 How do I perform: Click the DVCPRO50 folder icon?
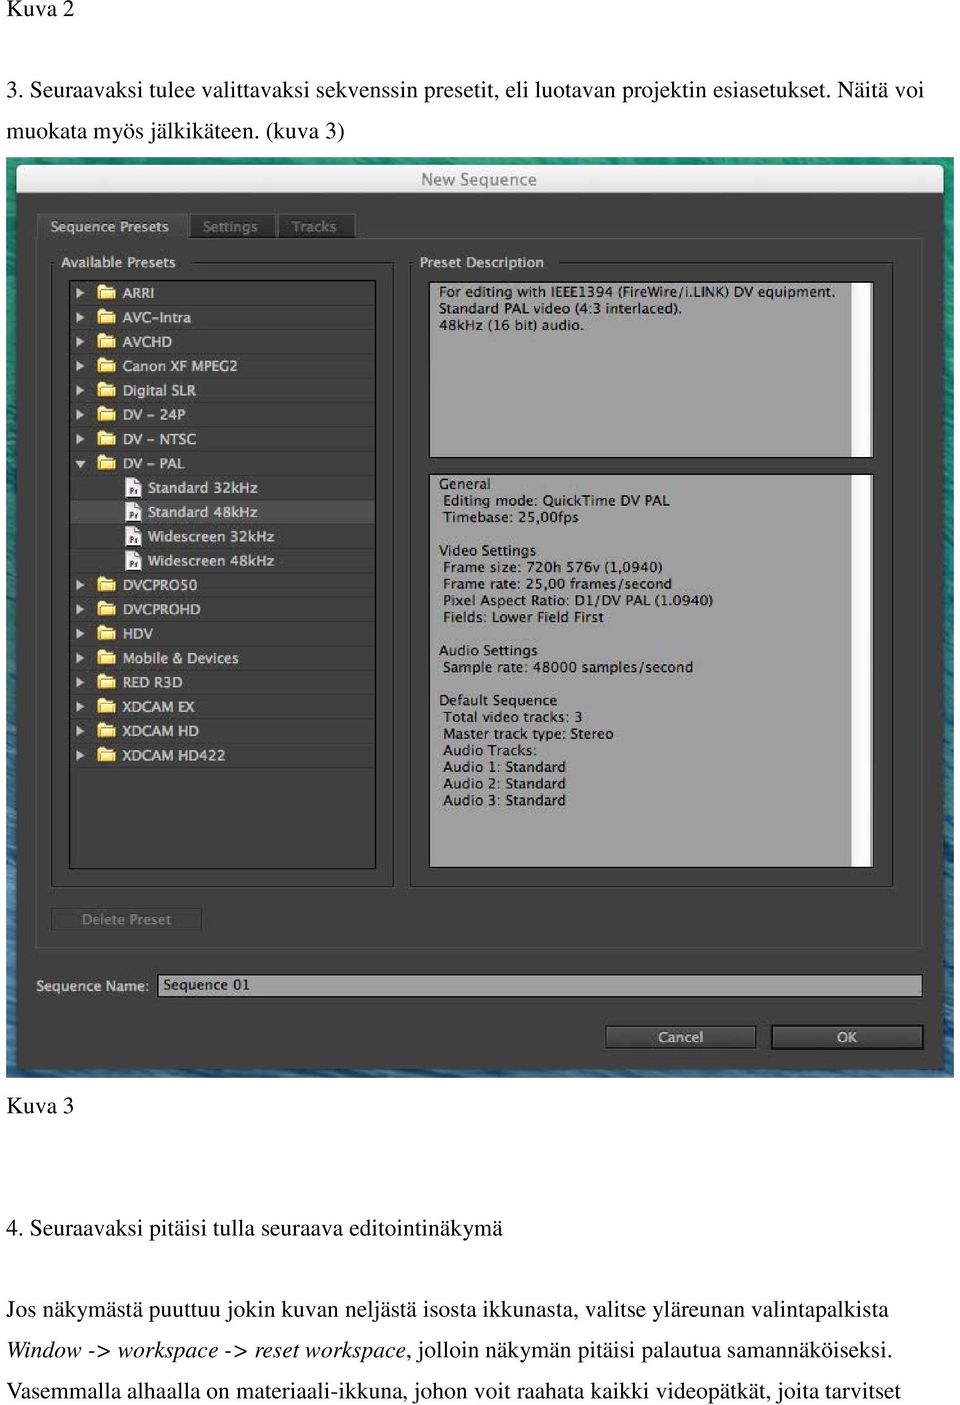tap(106, 584)
